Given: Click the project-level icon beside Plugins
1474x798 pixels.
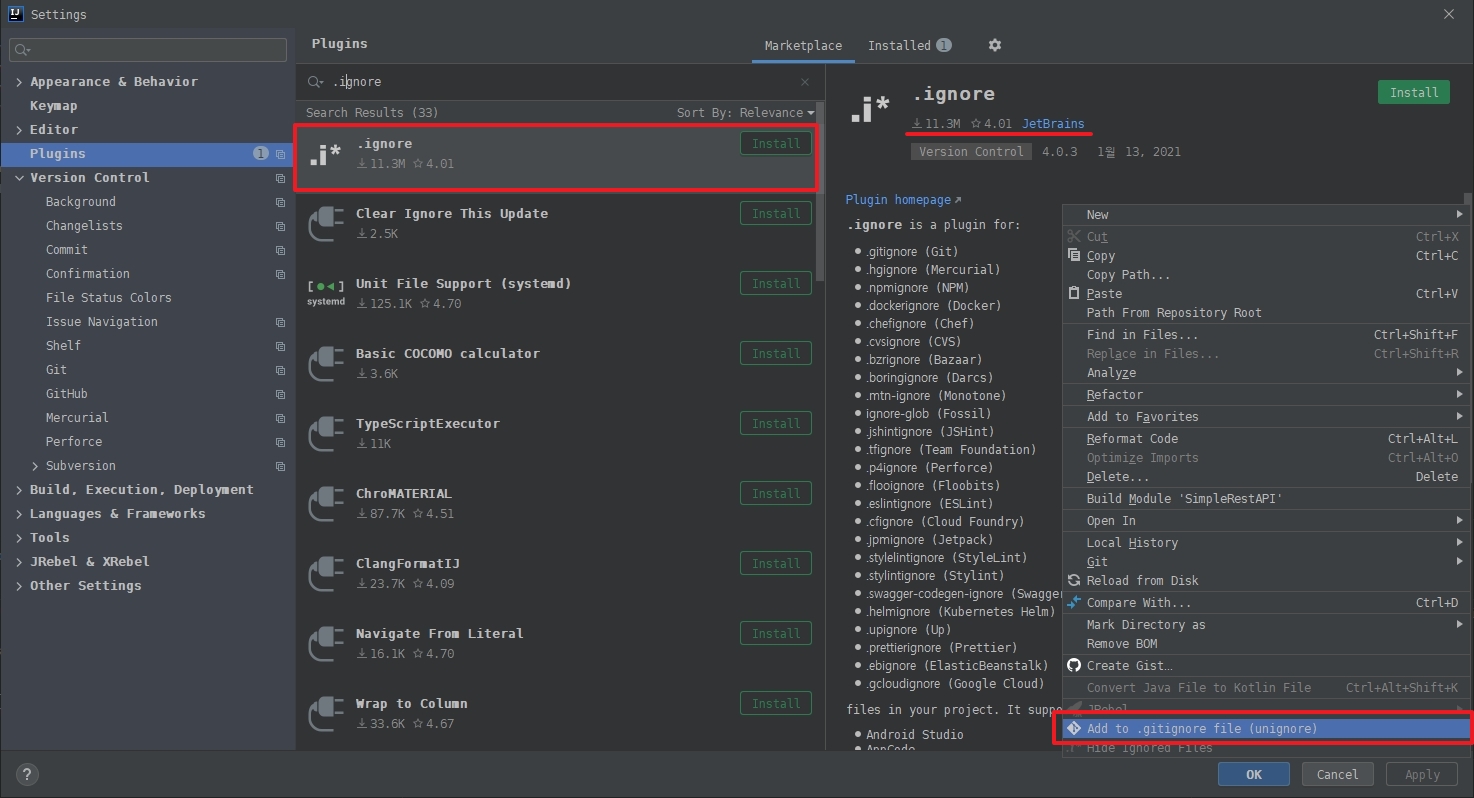Looking at the screenshot, I should 281,154.
